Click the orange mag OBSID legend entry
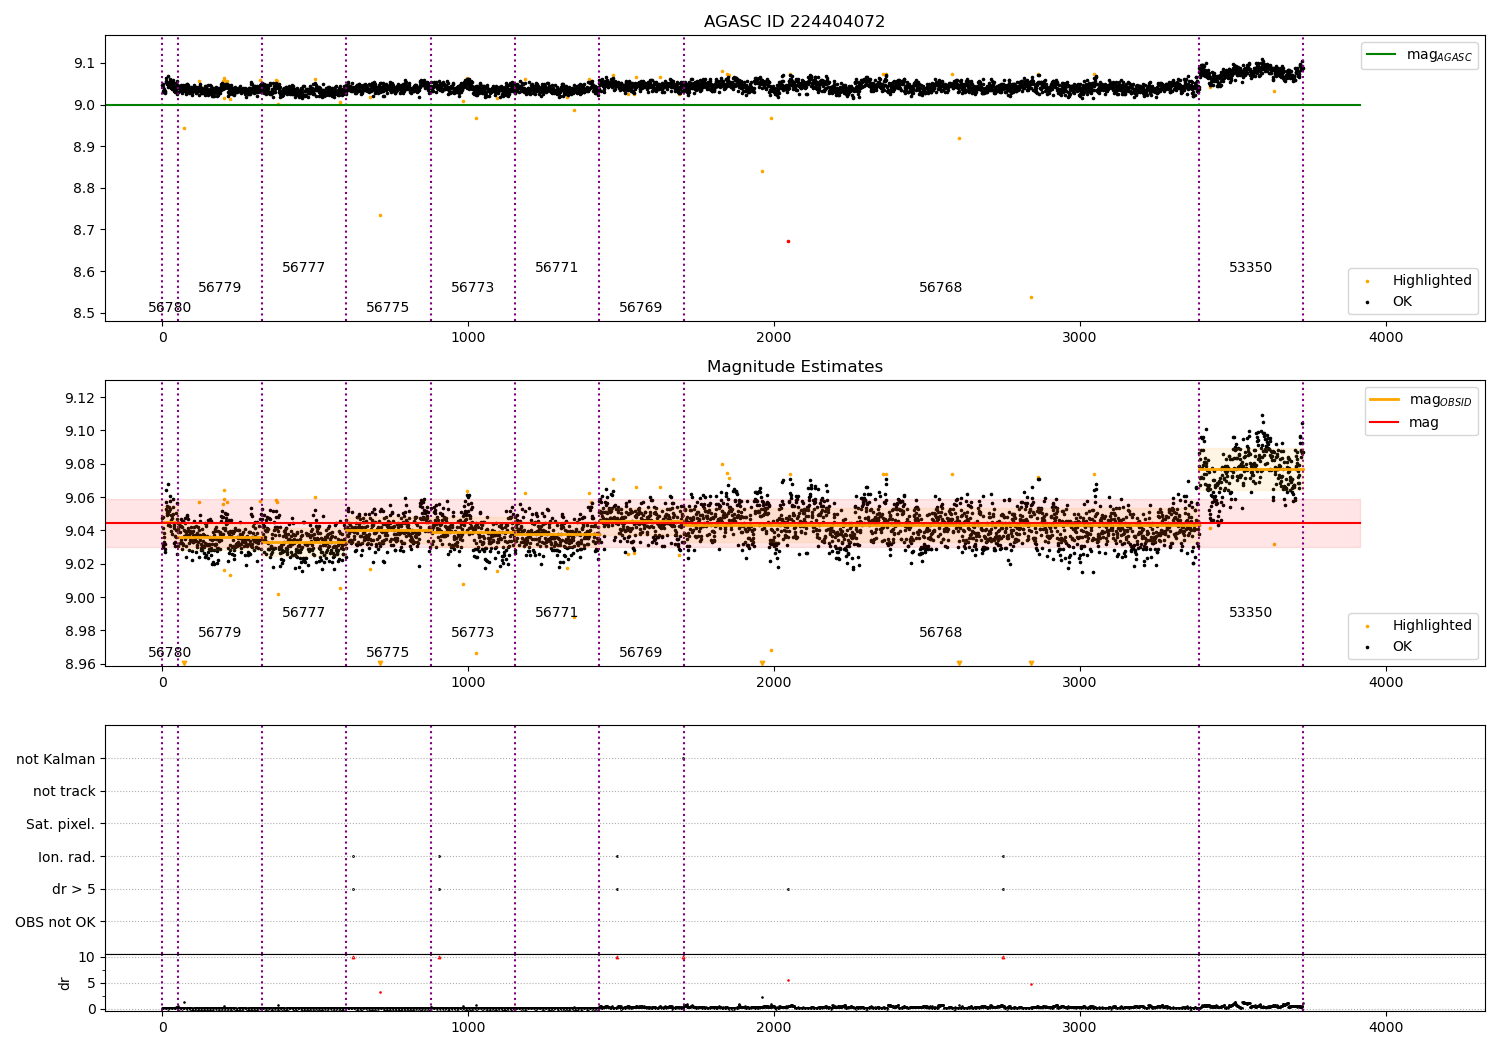 [1420, 400]
